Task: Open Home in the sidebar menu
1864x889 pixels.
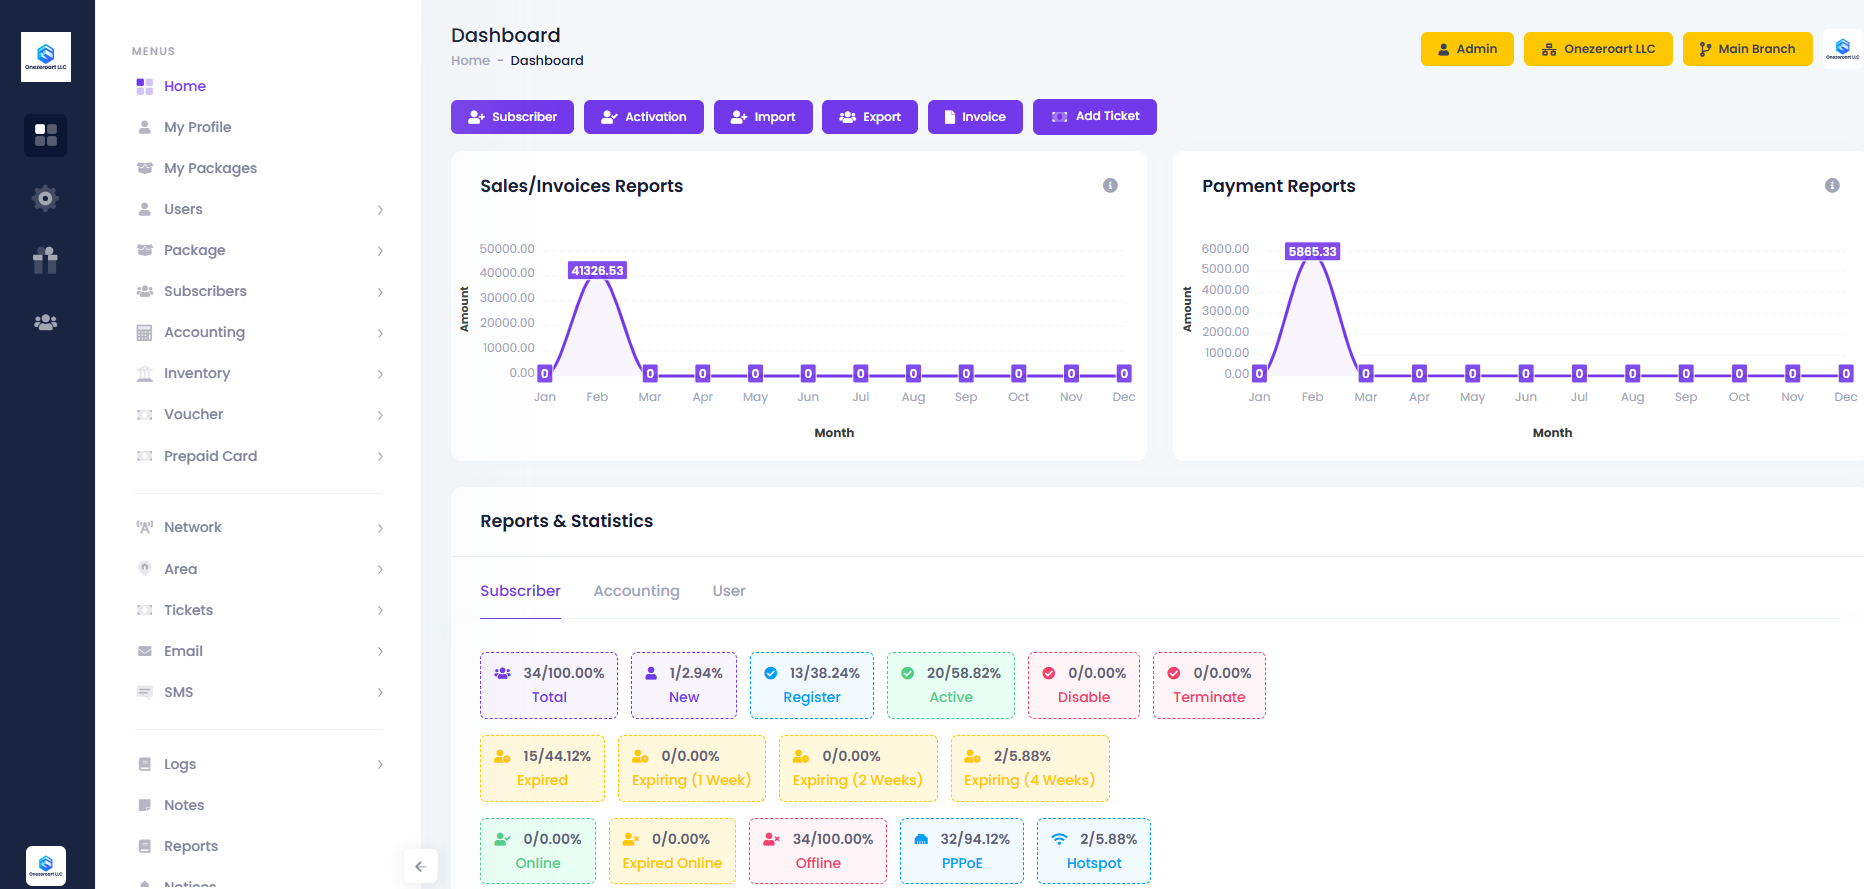Action: pyautogui.click(x=185, y=86)
